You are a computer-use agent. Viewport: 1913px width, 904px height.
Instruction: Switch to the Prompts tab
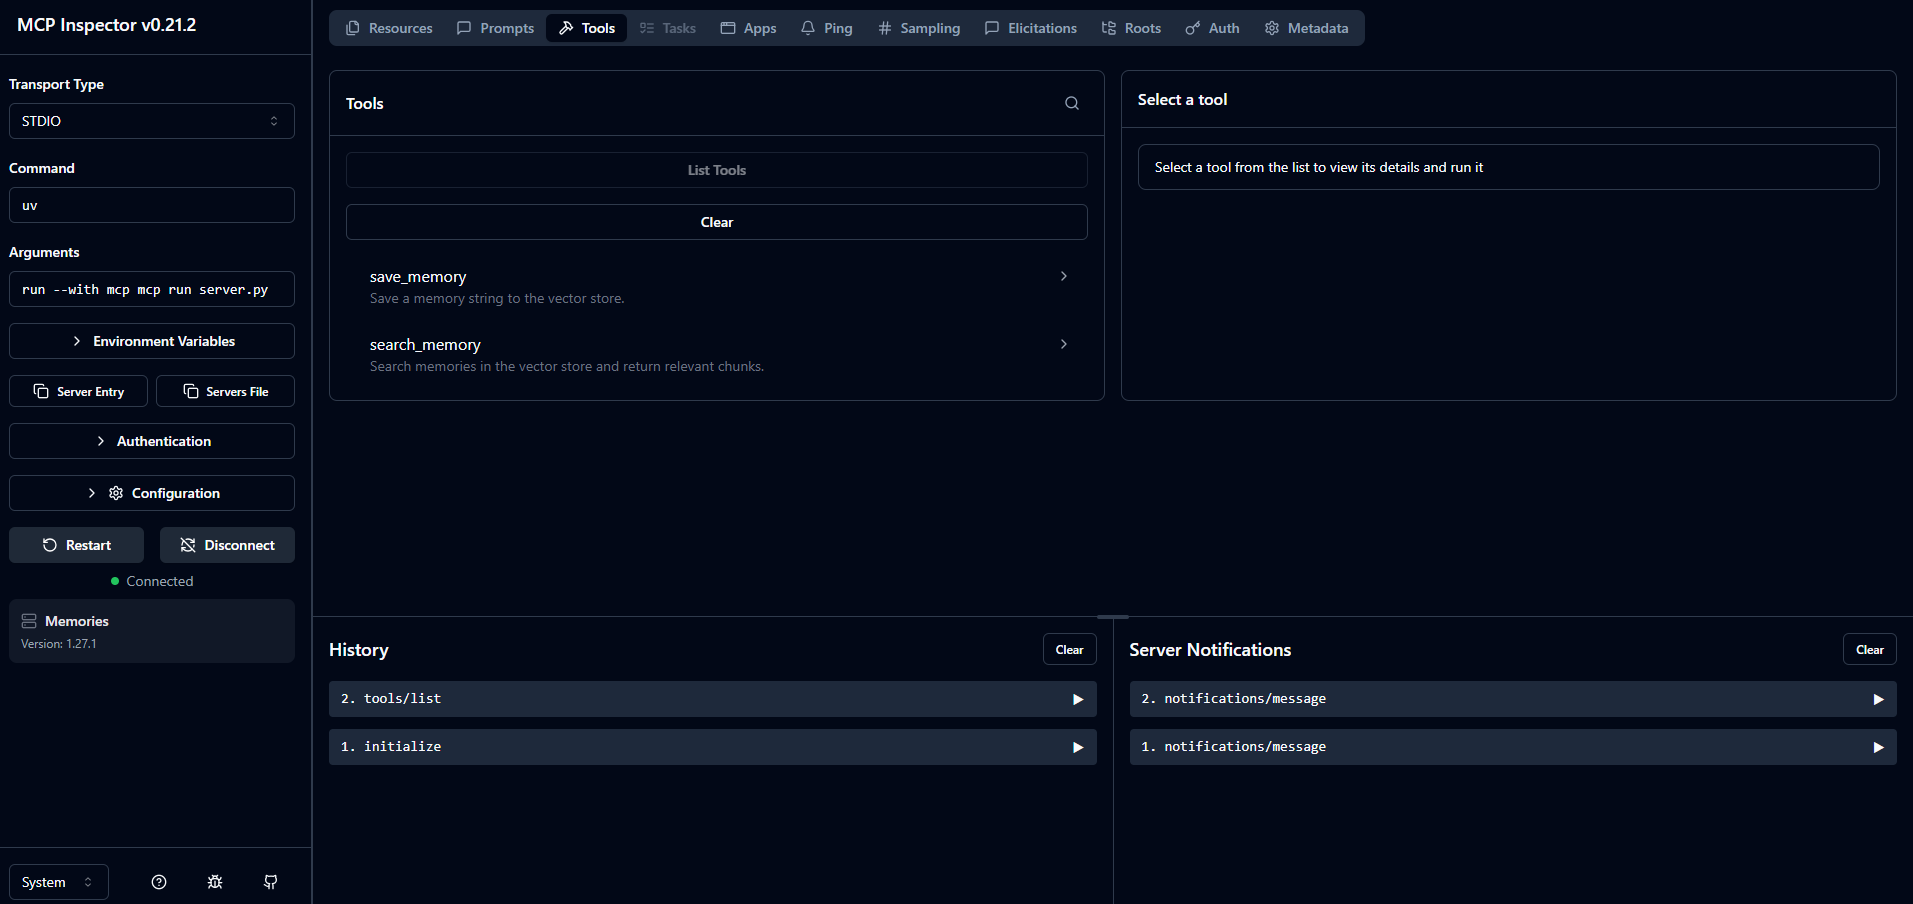pos(495,28)
